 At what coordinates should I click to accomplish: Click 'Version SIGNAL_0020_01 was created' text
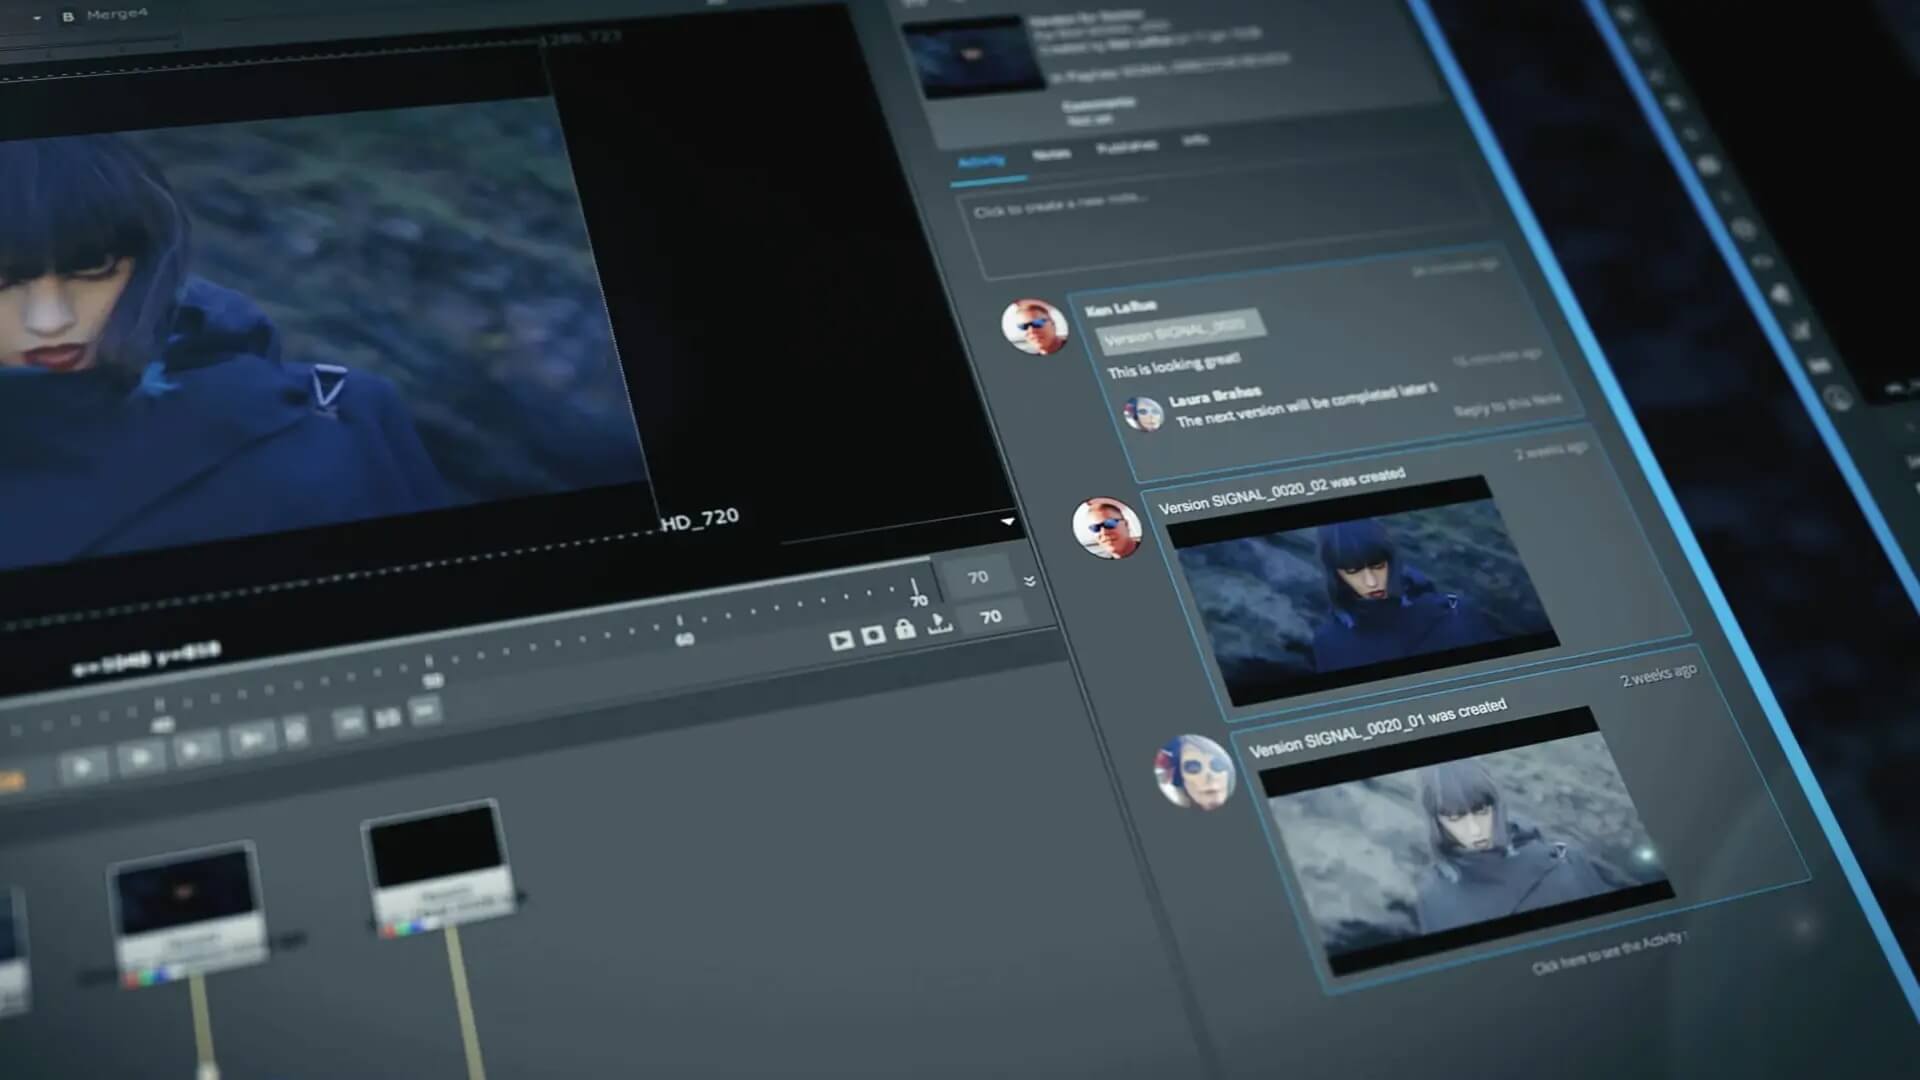coord(1378,728)
